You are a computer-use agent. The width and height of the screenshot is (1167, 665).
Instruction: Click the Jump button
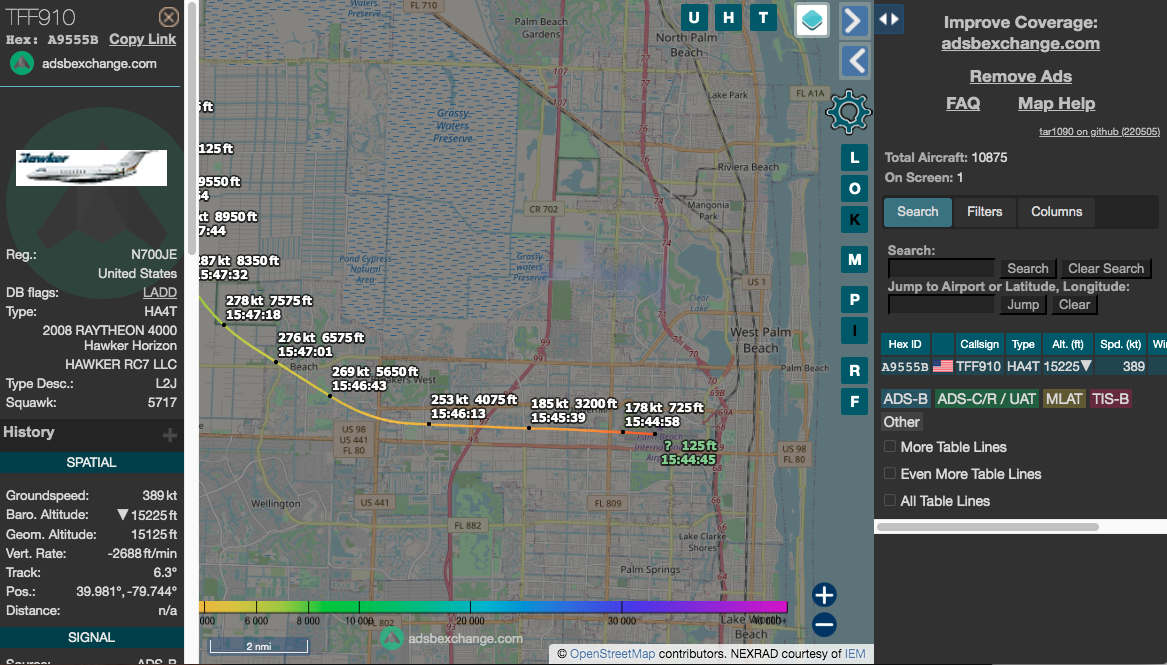[1023, 304]
